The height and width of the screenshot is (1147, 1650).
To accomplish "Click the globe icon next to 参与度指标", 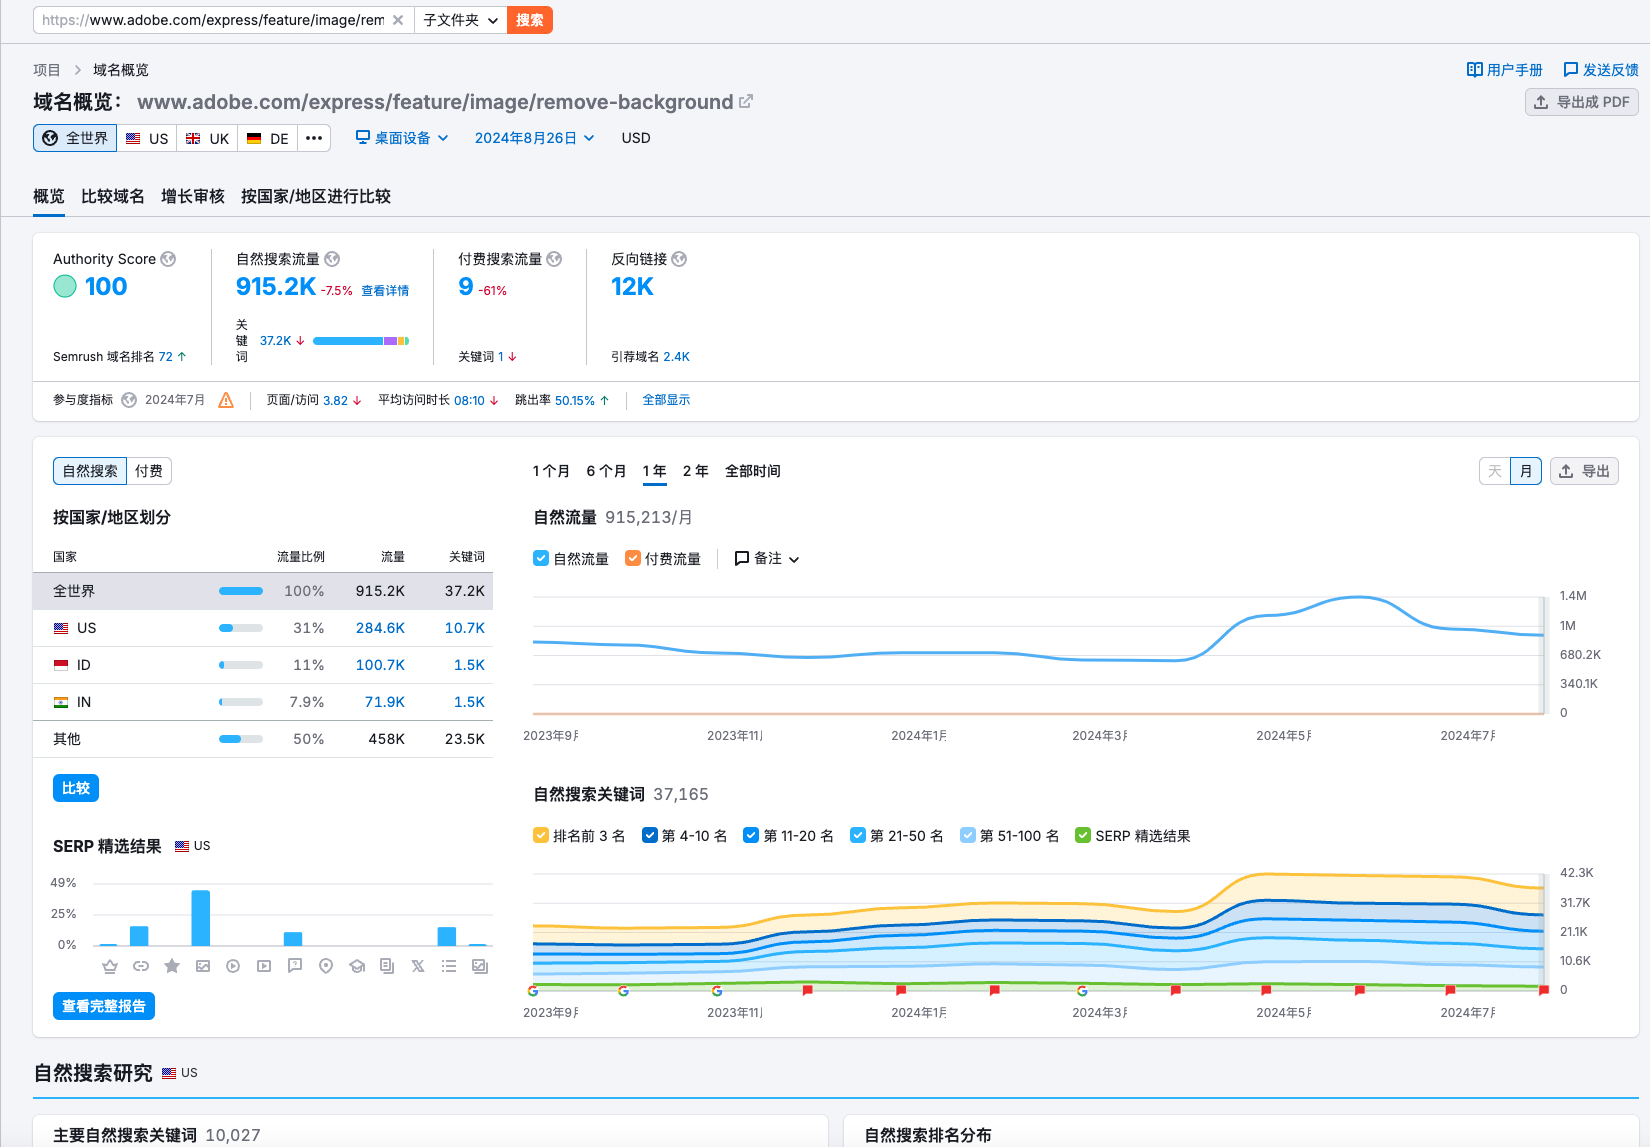I will 129,400.
